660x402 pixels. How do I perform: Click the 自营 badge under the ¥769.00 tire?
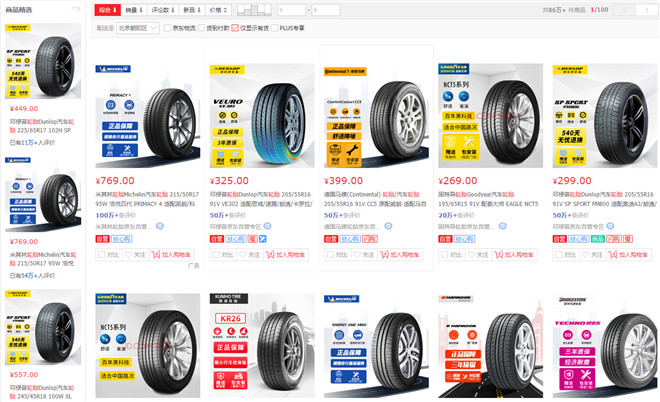point(102,239)
